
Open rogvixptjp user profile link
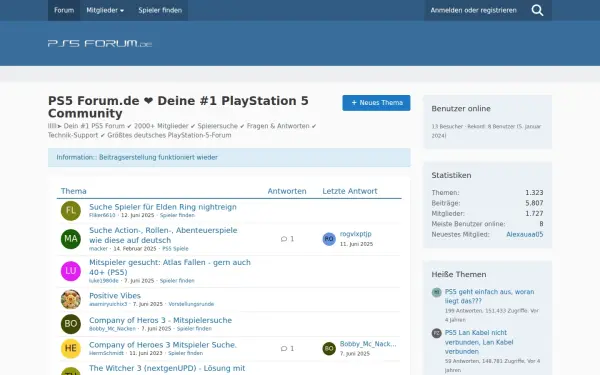click(x=355, y=234)
